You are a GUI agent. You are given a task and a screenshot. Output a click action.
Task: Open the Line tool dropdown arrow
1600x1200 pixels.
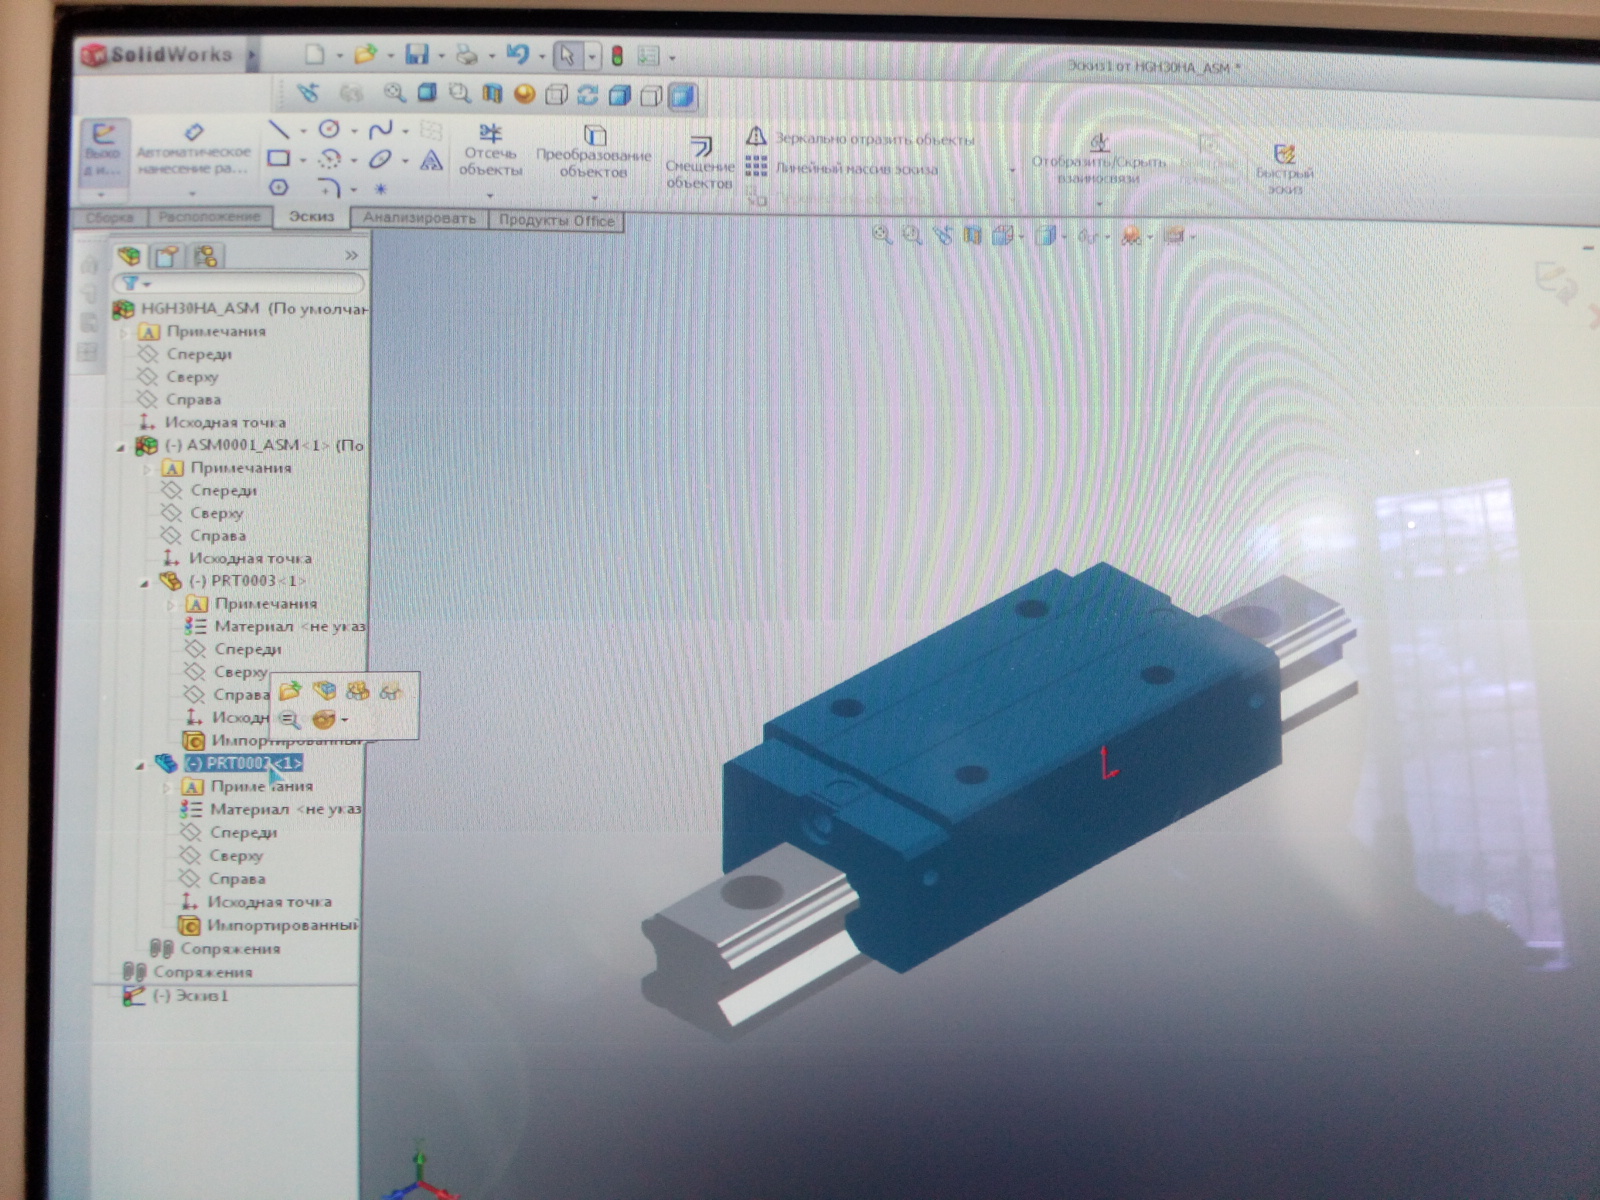[x=303, y=131]
